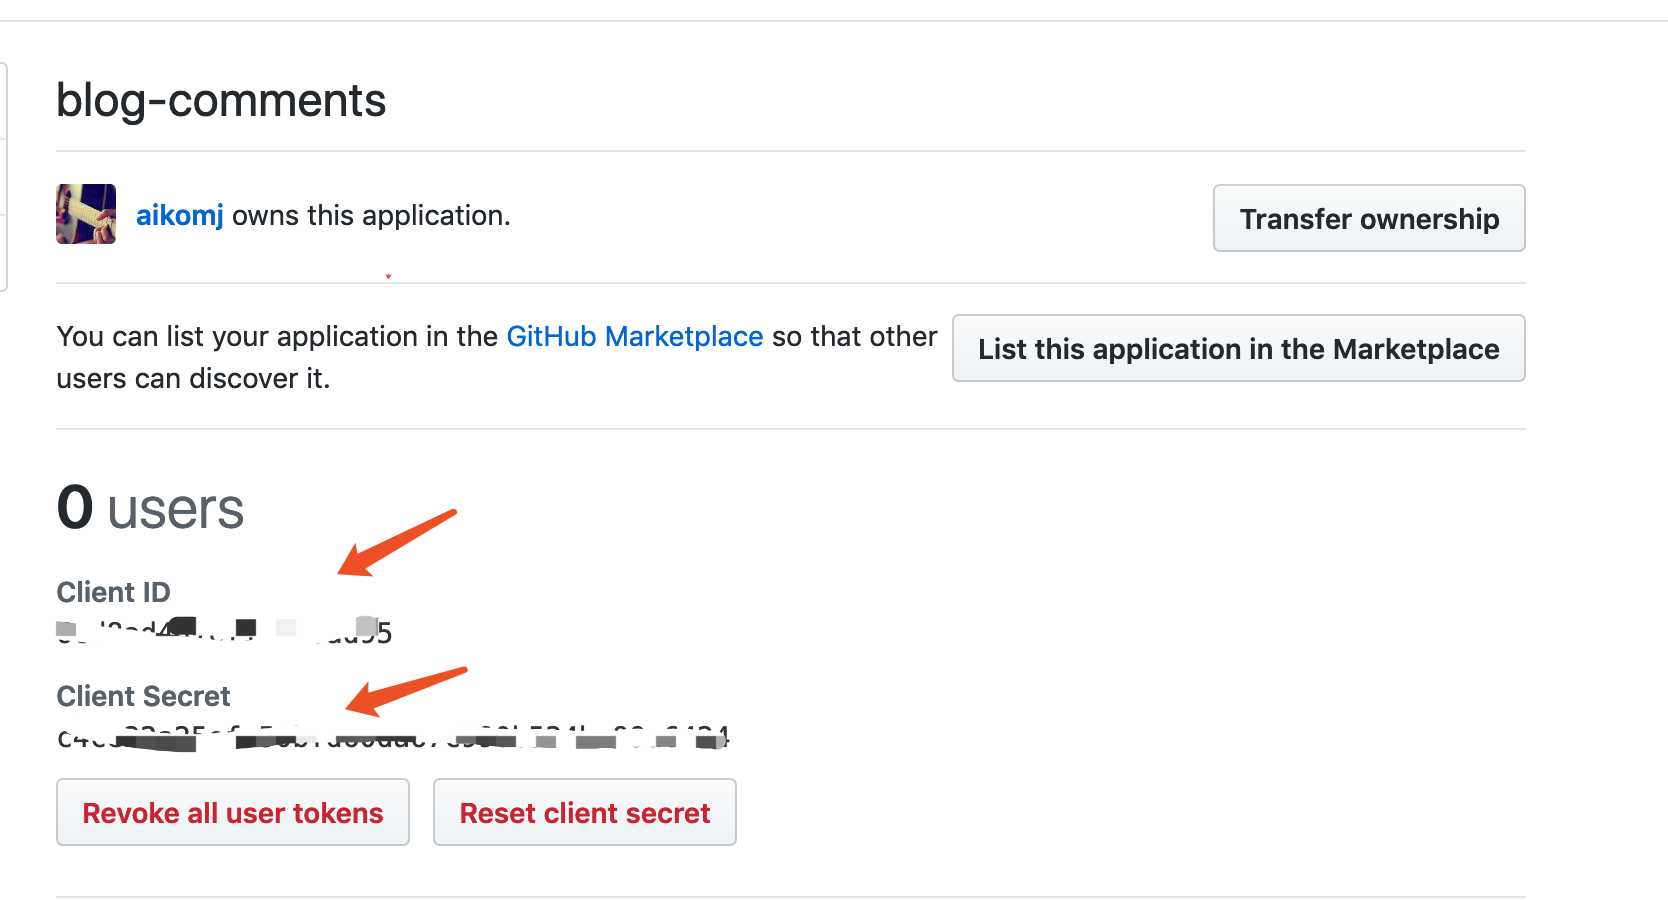Visit the aikomj user profile link
The width and height of the screenshot is (1668, 900).
point(179,216)
